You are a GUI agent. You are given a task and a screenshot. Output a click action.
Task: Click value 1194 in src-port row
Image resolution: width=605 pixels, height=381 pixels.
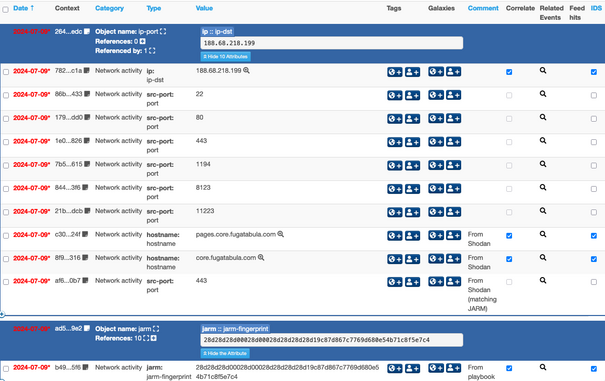[x=203, y=164]
